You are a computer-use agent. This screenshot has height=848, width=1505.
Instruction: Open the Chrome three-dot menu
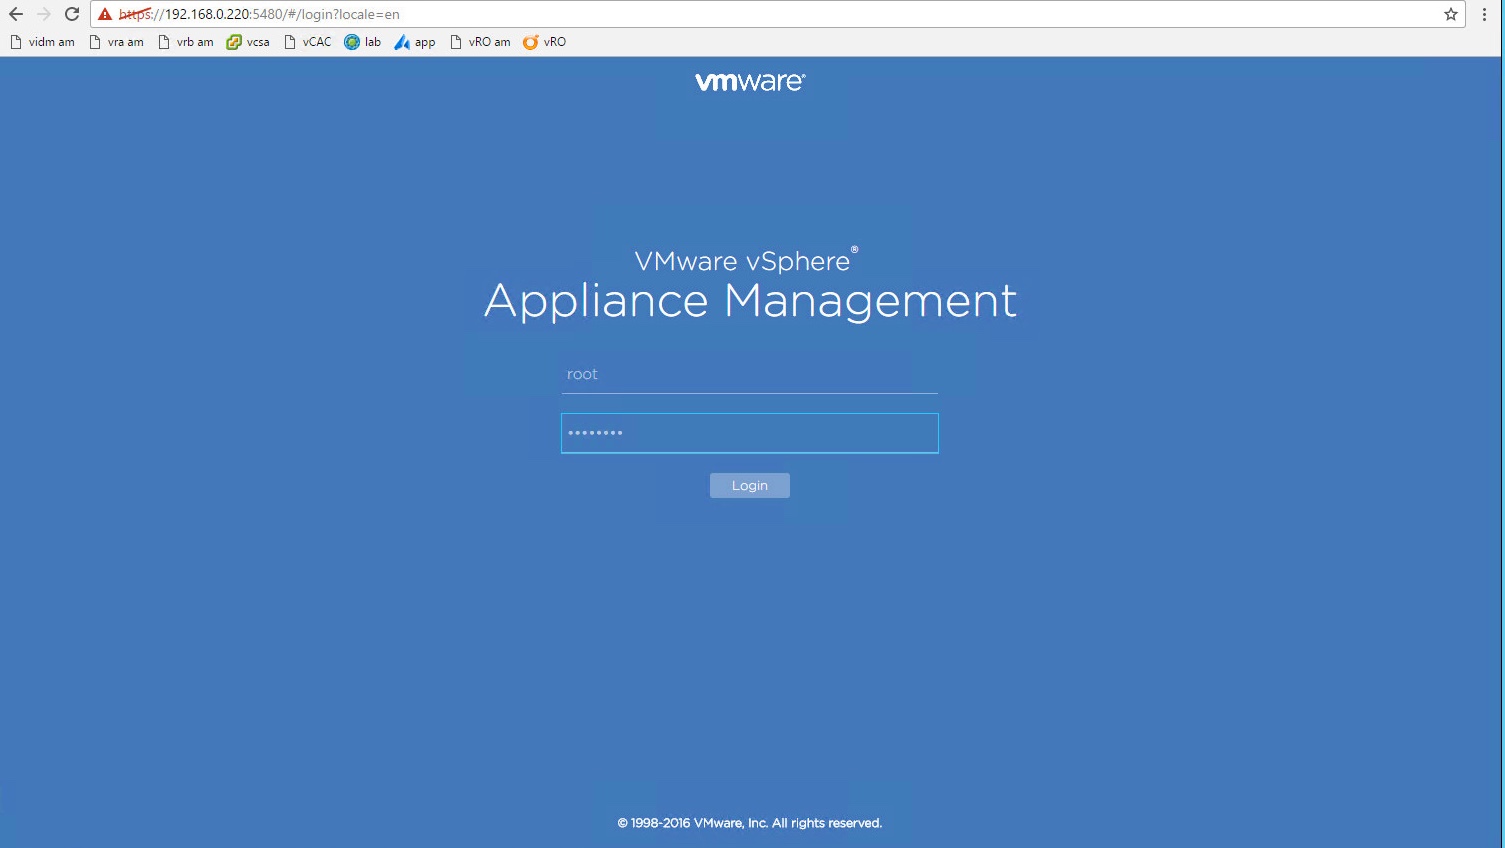click(x=1485, y=14)
